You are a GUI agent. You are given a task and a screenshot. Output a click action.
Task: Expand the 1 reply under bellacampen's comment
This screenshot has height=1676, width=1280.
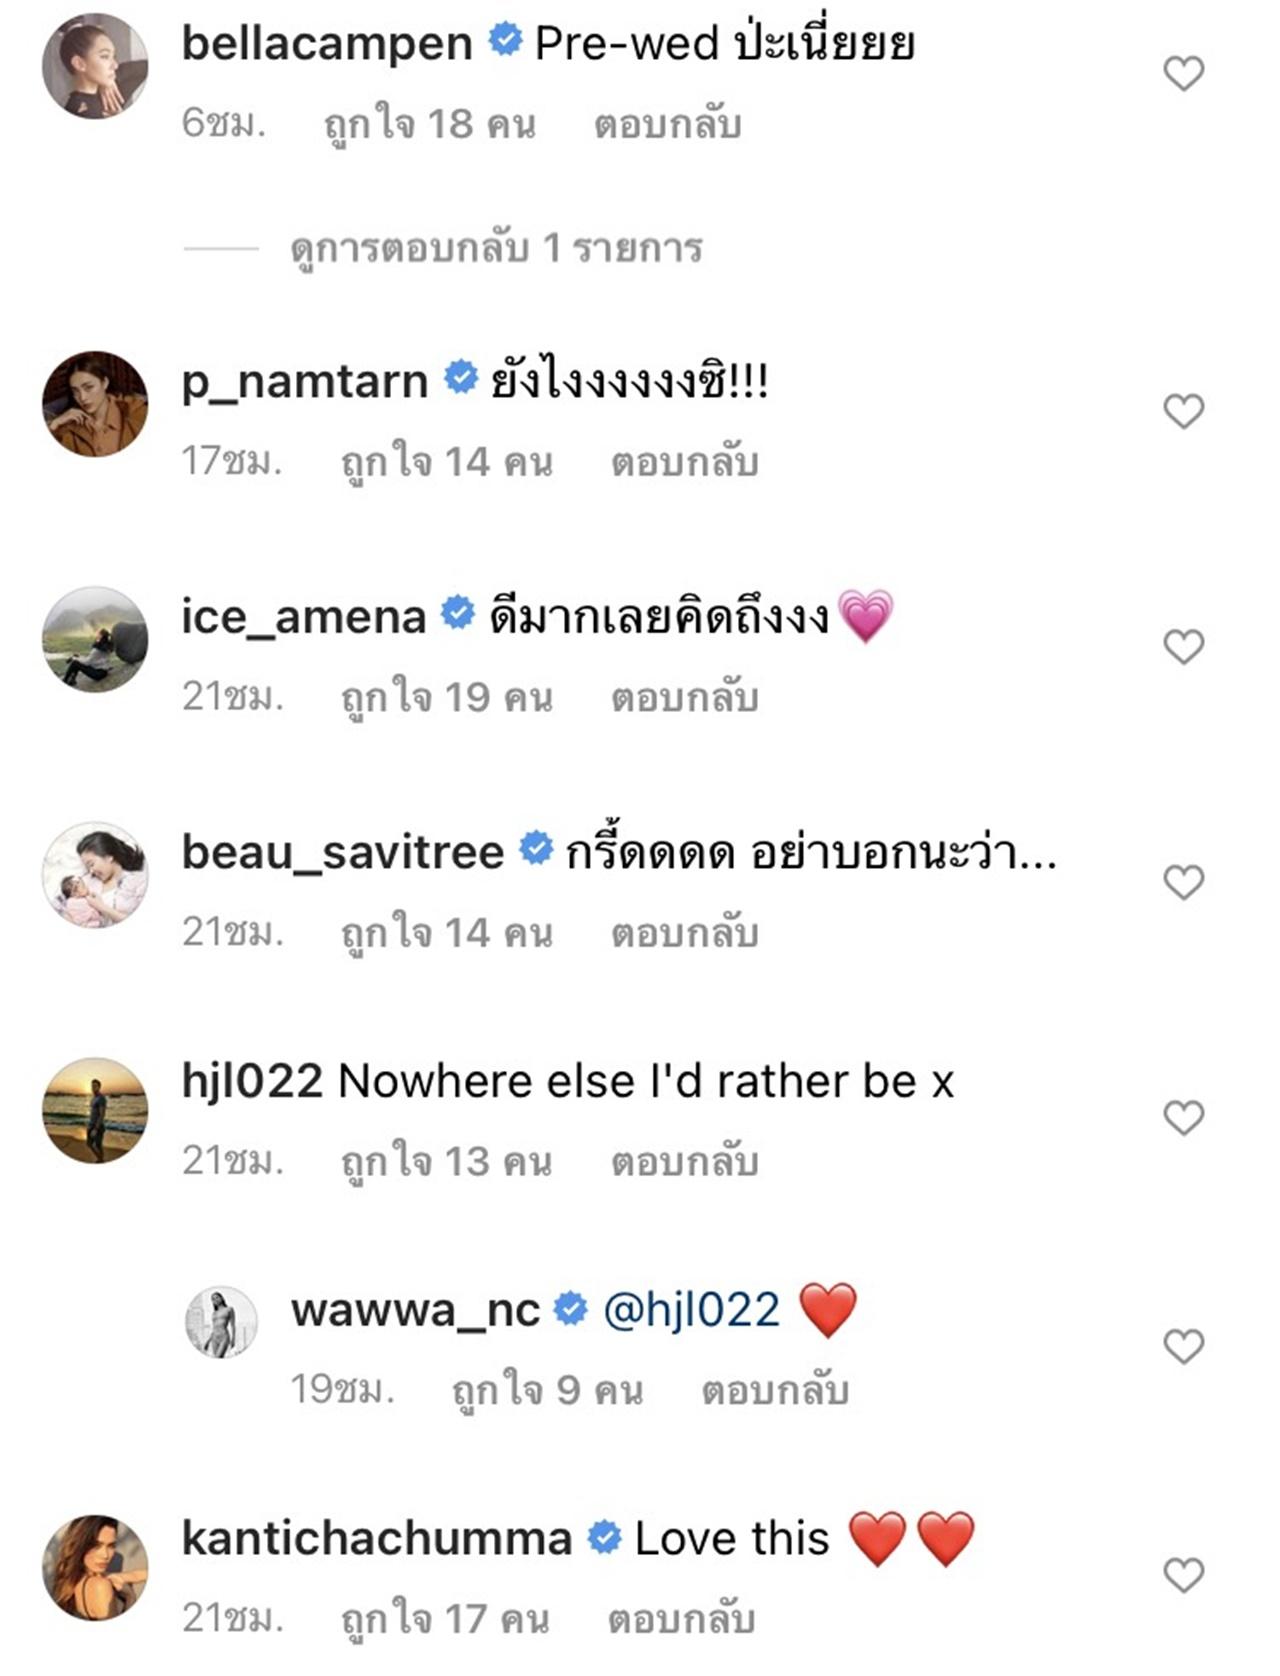(x=496, y=248)
